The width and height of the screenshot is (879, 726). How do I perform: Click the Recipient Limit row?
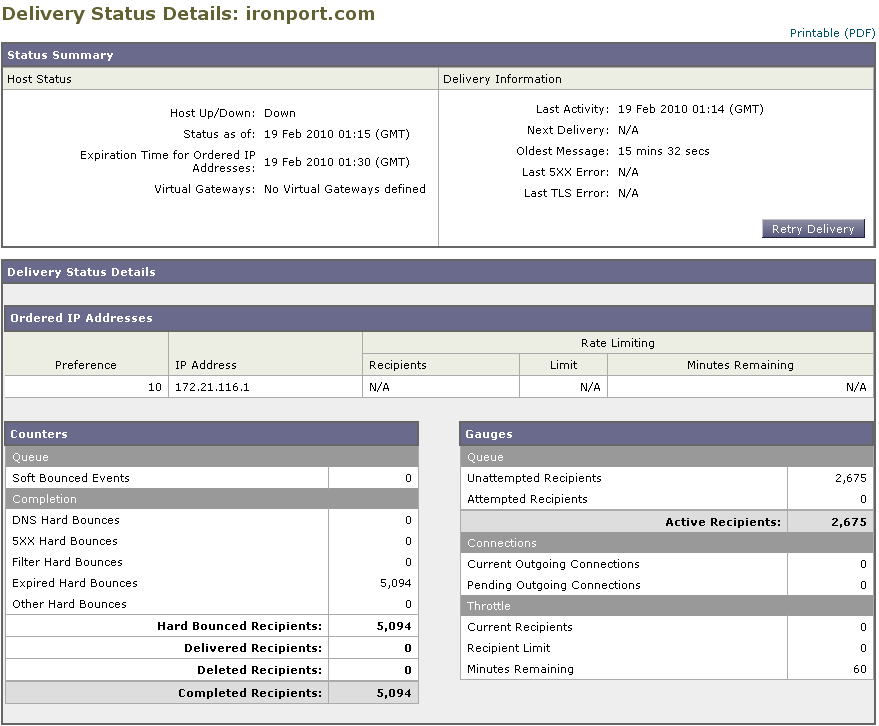(x=667, y=648)
